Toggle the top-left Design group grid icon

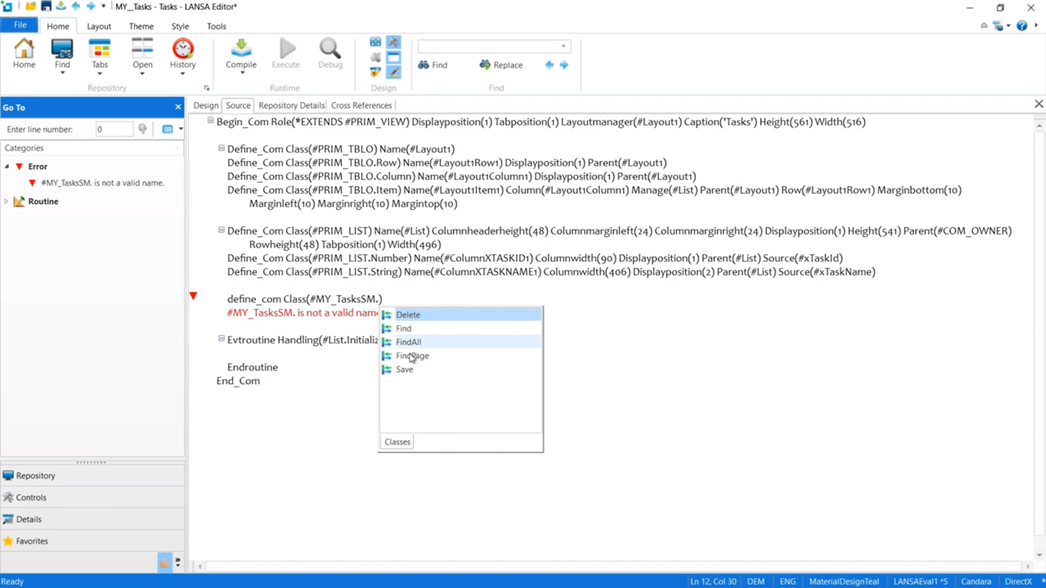pyautogui.click(x=376, y=42)
